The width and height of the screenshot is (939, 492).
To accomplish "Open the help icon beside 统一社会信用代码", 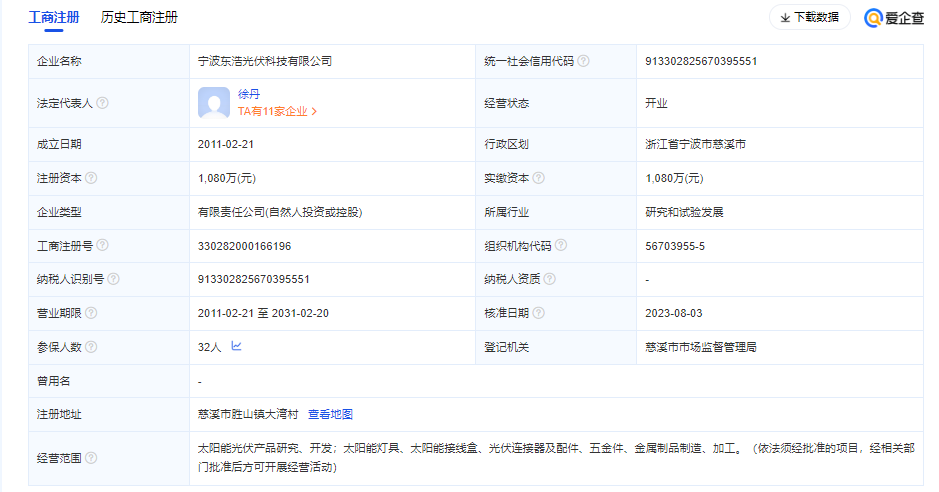I will (583, 61).
